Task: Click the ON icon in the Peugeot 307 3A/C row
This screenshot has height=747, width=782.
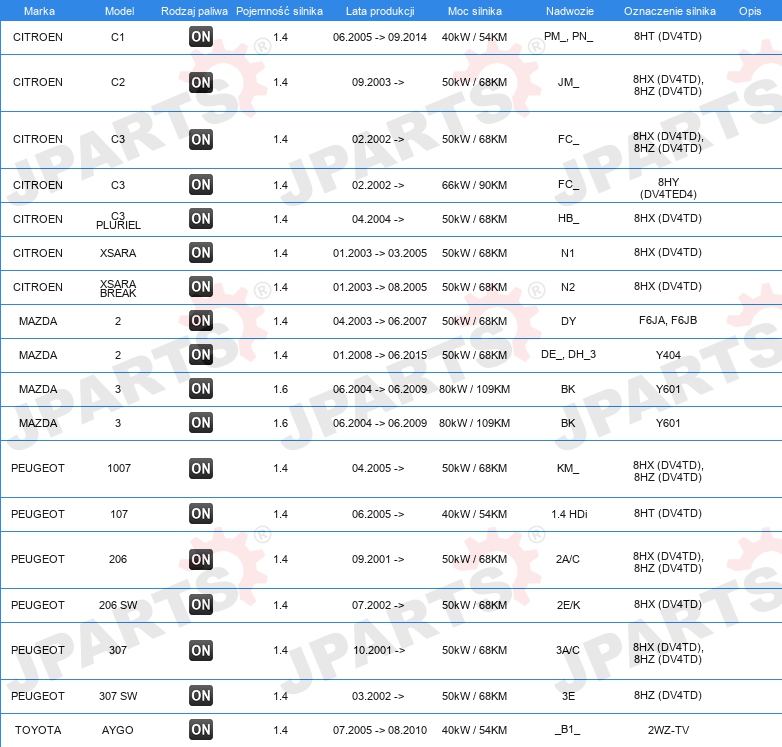Action: point(201,650)
